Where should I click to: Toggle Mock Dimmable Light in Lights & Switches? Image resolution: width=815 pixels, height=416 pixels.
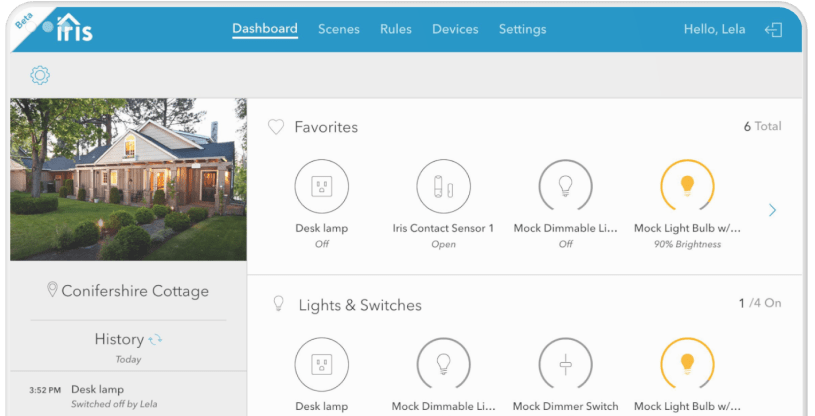pos(443,364)
